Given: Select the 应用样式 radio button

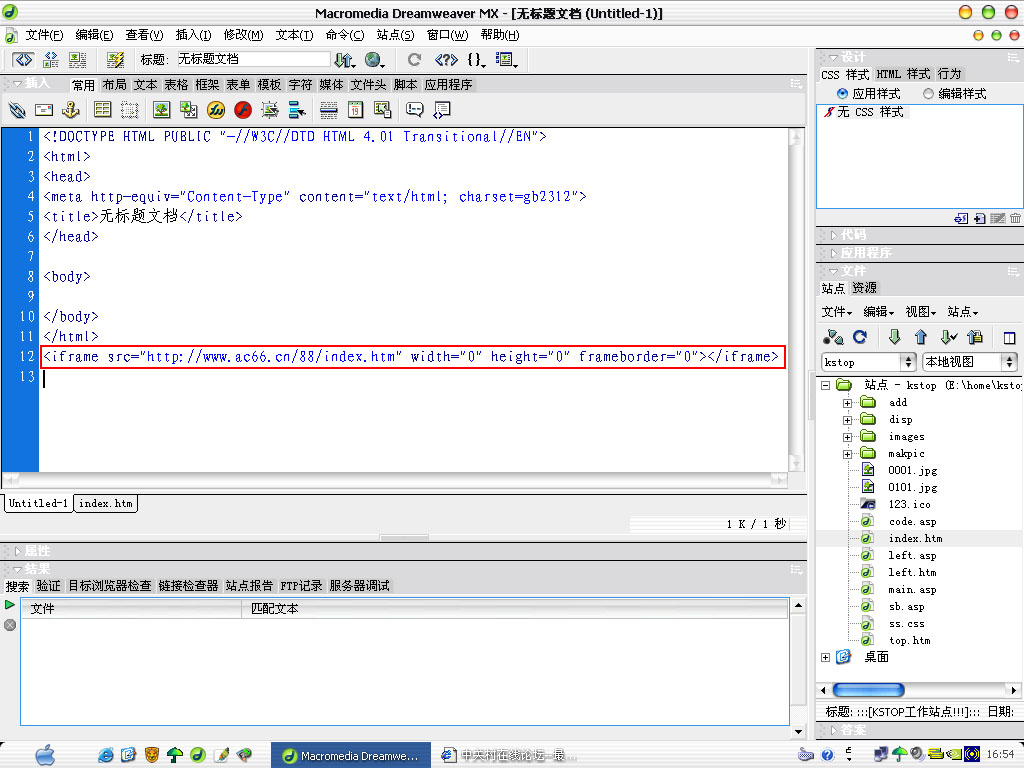Looking at the screenshot, I should tap(842, 93).
